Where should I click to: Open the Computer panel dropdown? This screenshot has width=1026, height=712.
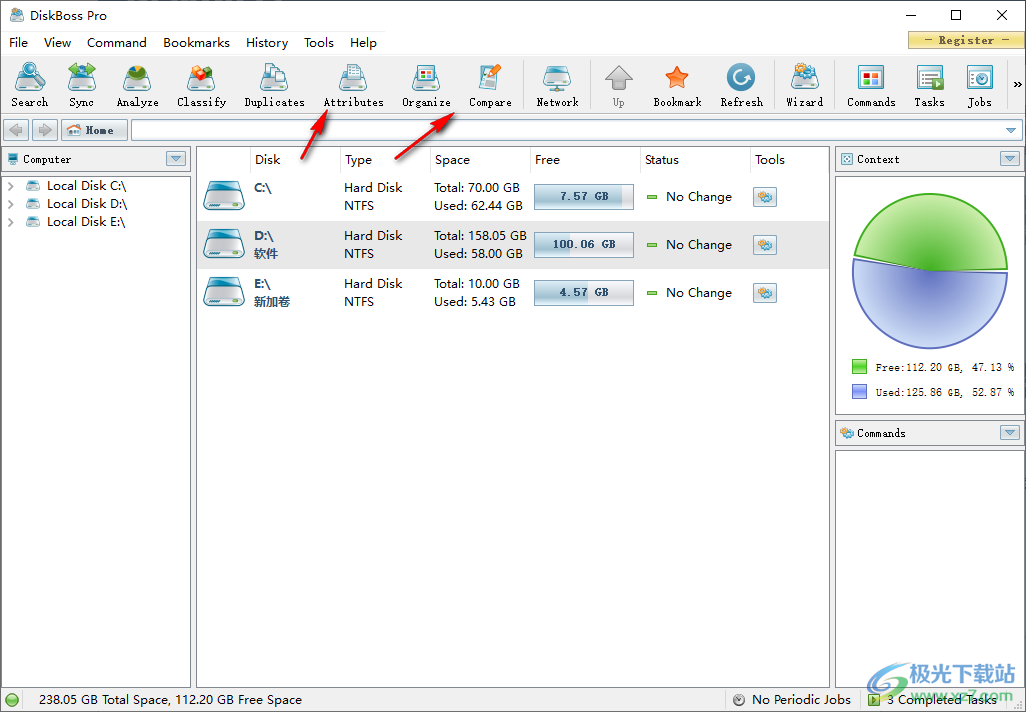click(x=175, y=159)
